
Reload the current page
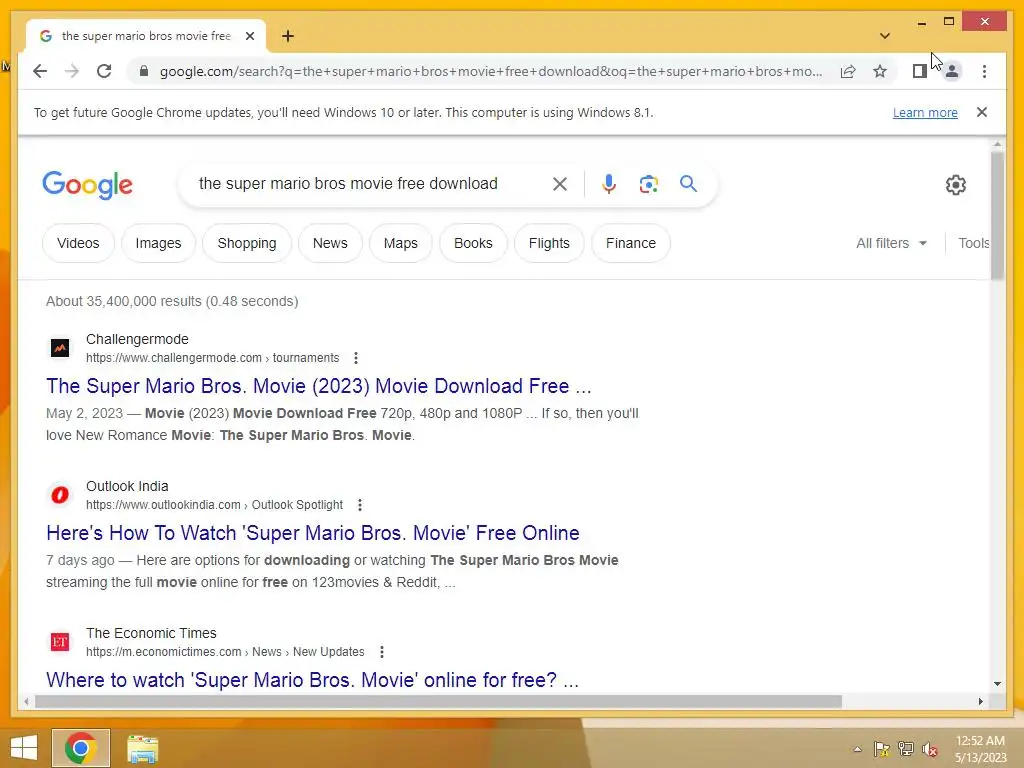104,71
